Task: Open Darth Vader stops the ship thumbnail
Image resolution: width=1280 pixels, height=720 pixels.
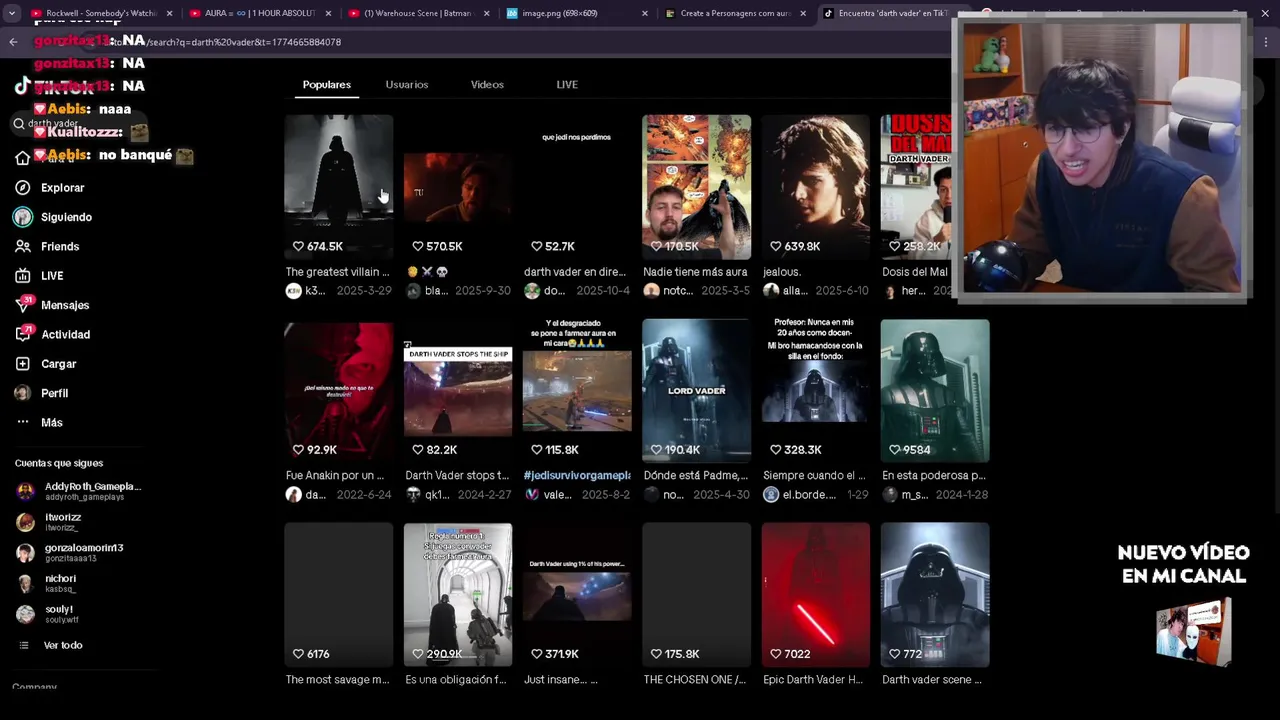Action: (458, 391)
